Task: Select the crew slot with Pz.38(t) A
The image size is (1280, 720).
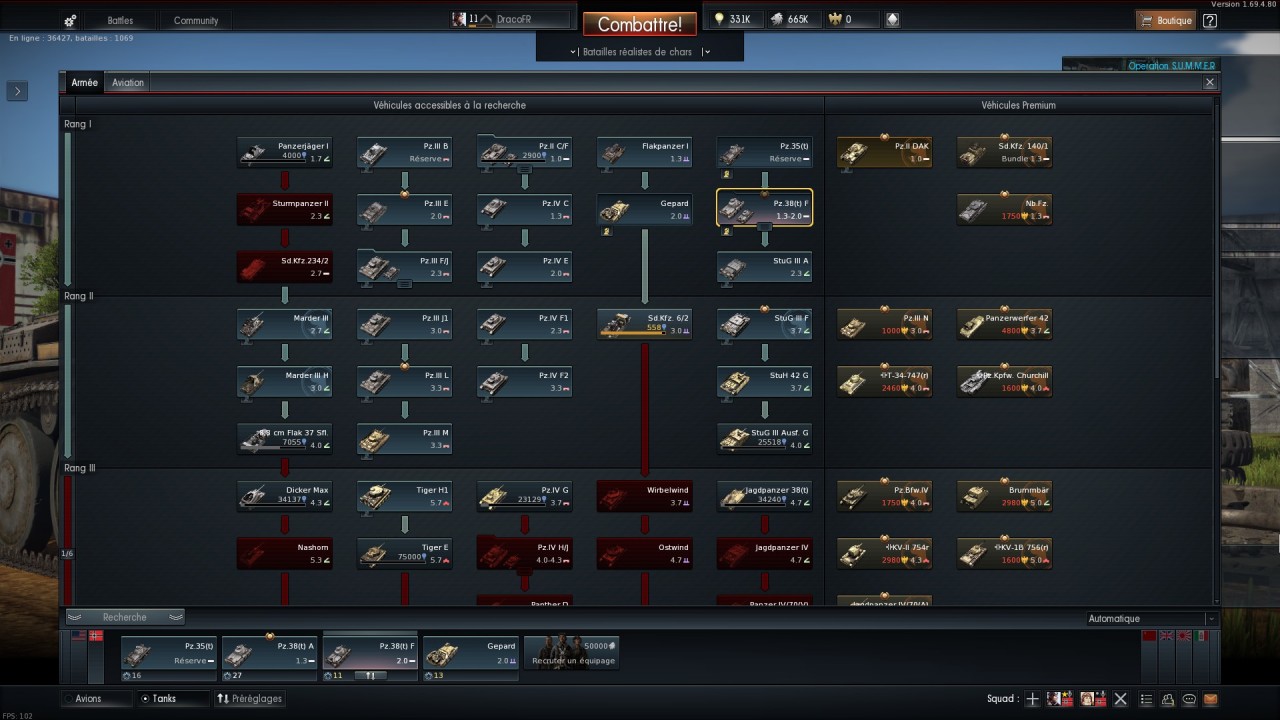Action: point(269,659)
